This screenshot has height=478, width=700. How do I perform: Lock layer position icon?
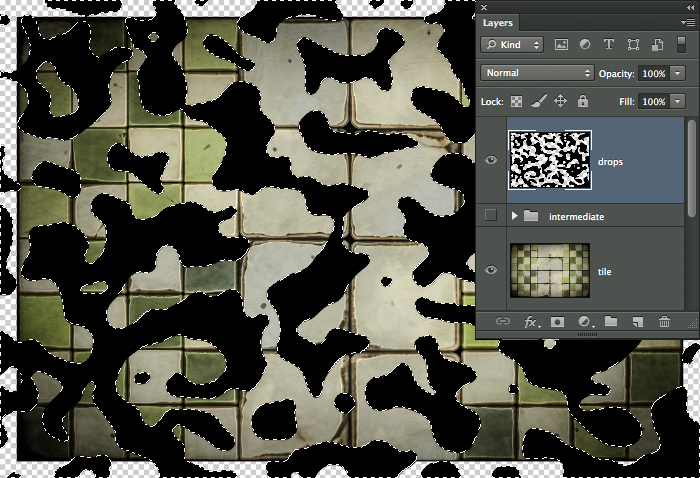click(560, 101)
